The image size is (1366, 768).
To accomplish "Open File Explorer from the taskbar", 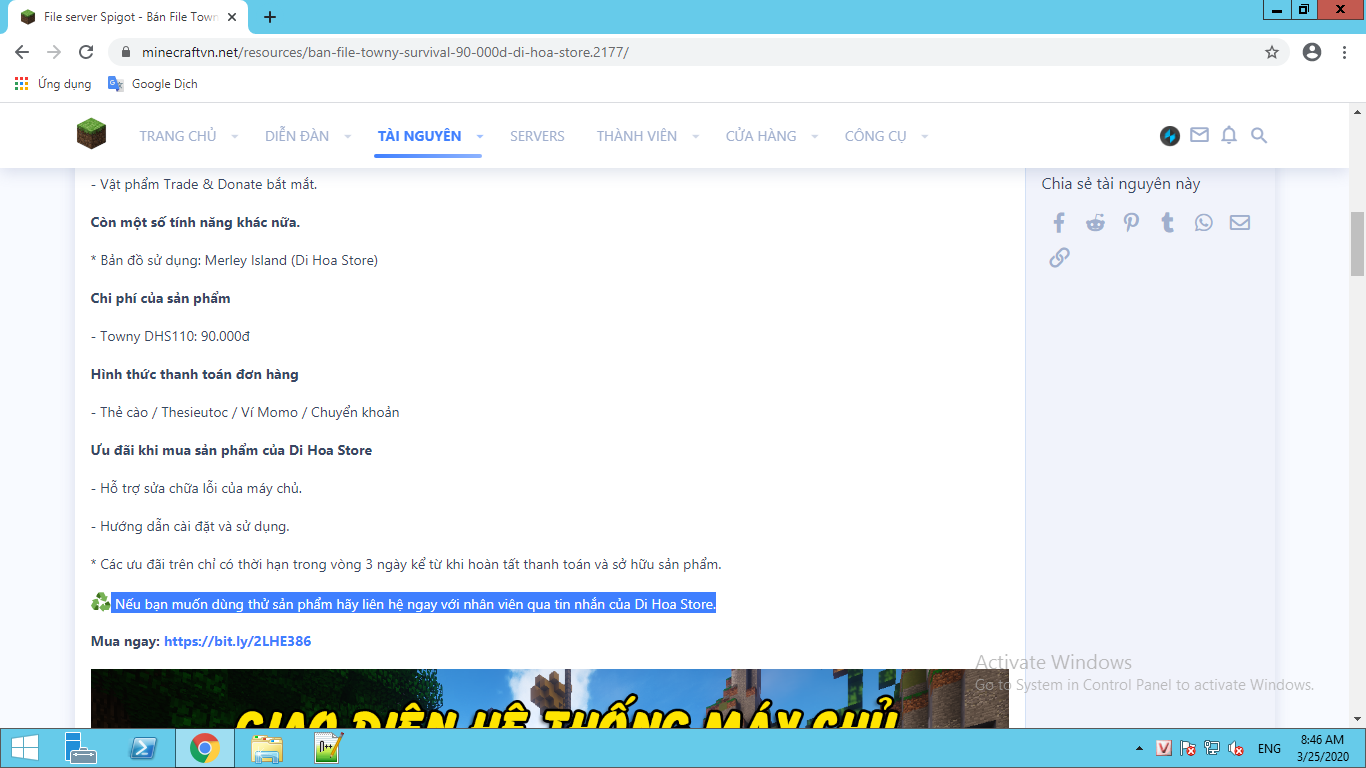I will [267, 748].
